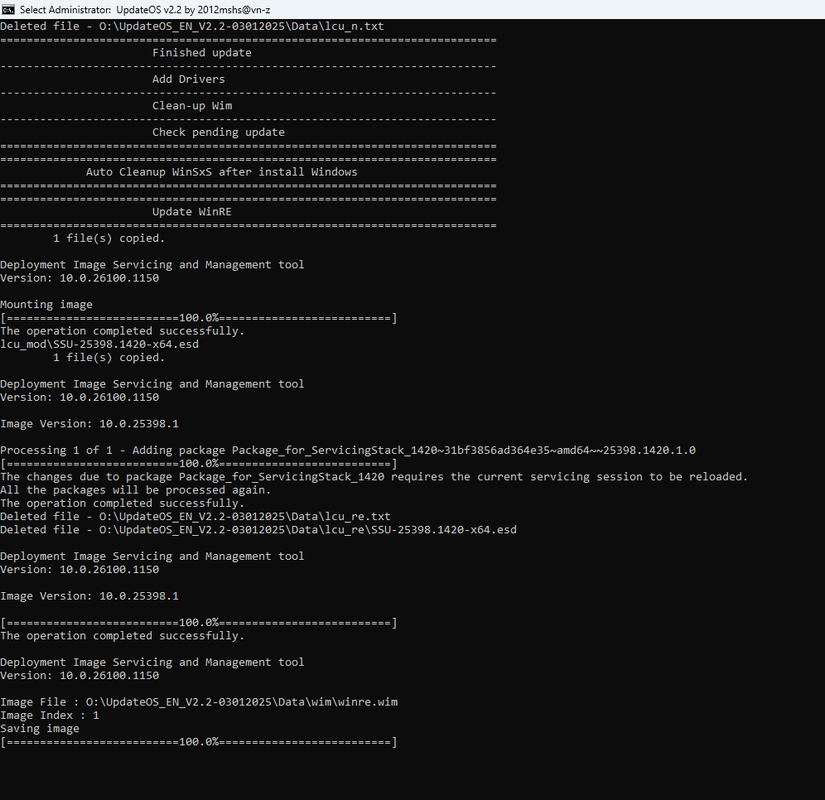Click the 'Add Drivers' heading
The width and height of the screenshot is (825, 800).
pyautogui.click(x=188, y=79)
